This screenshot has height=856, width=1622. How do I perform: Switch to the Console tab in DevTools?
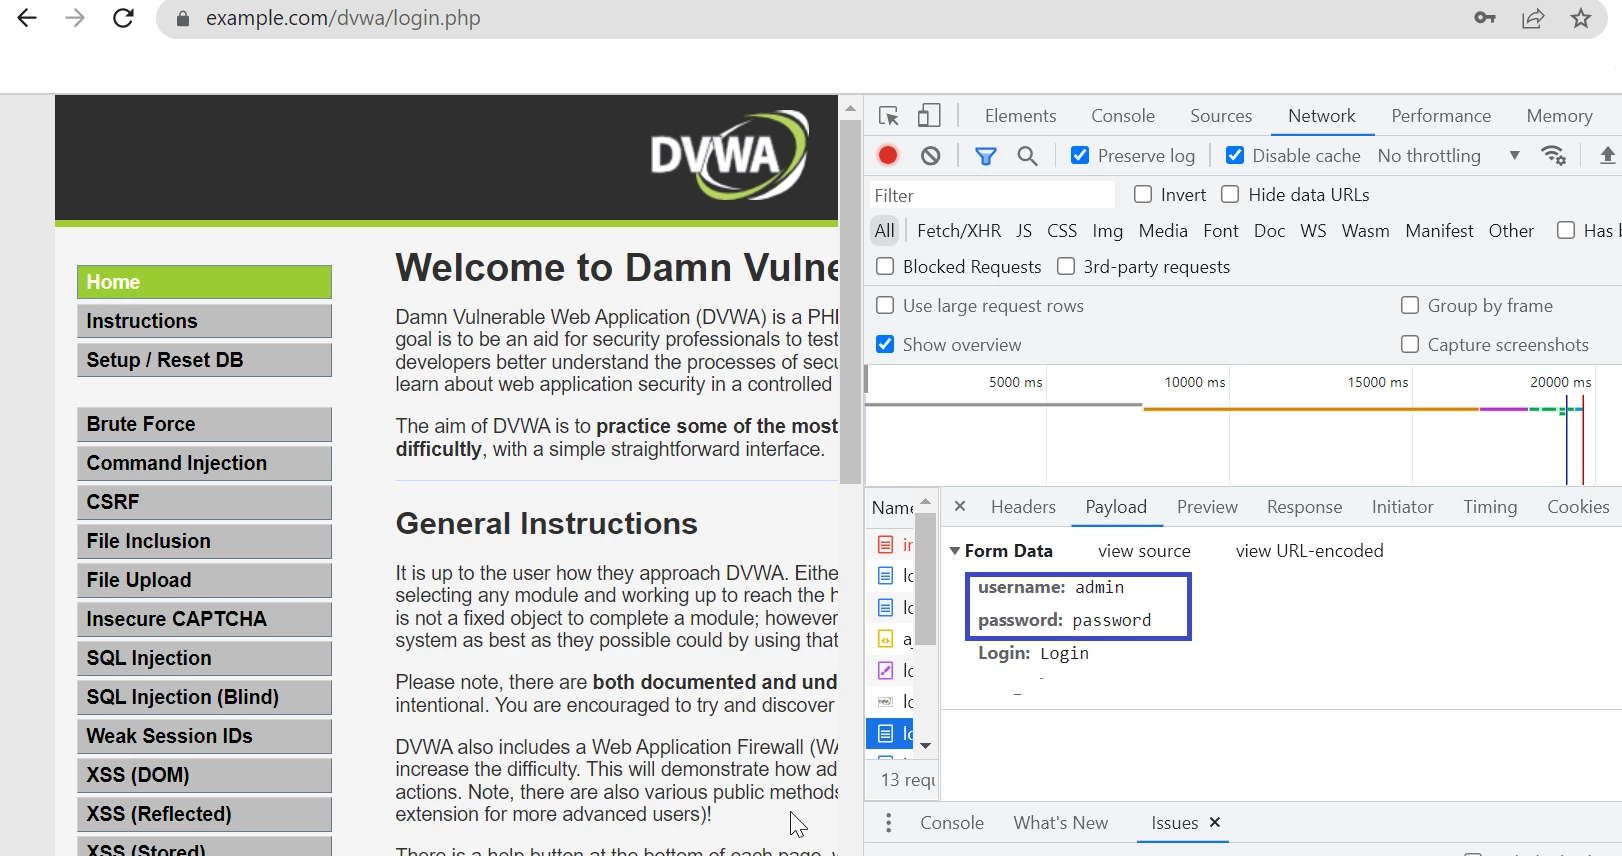[1123, 116]
